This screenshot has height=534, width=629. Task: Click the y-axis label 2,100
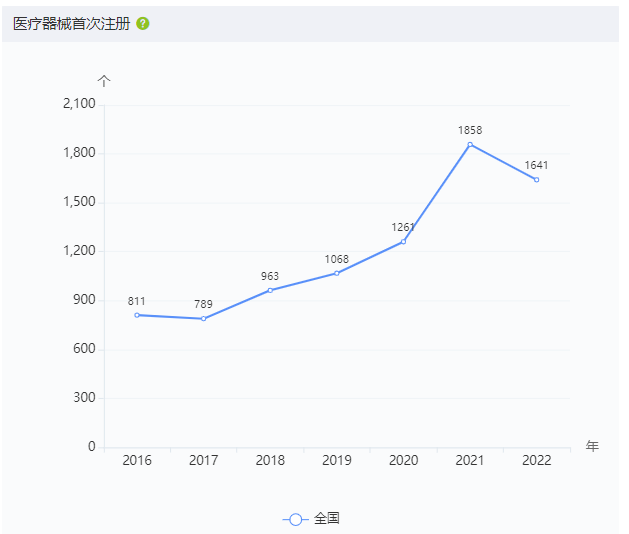pyautogui.click(x=79, y=104)
